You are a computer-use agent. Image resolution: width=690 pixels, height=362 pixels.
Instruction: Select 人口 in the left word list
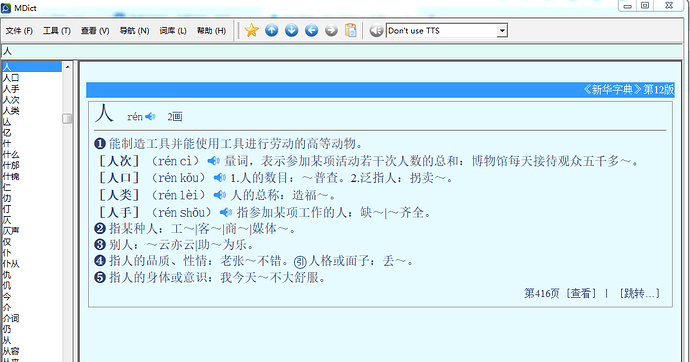[11, 78]
